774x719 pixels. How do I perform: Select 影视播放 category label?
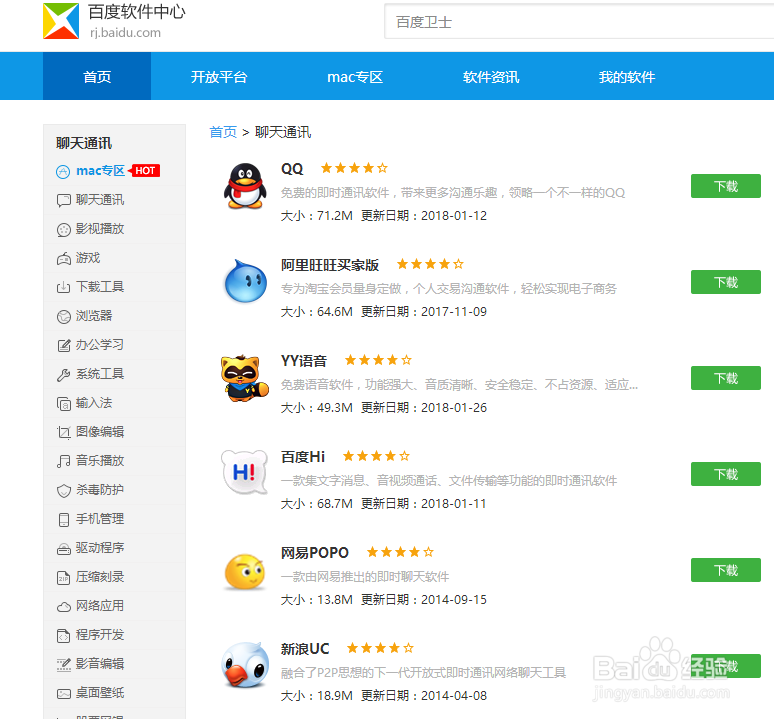click(x=100, y=228)
